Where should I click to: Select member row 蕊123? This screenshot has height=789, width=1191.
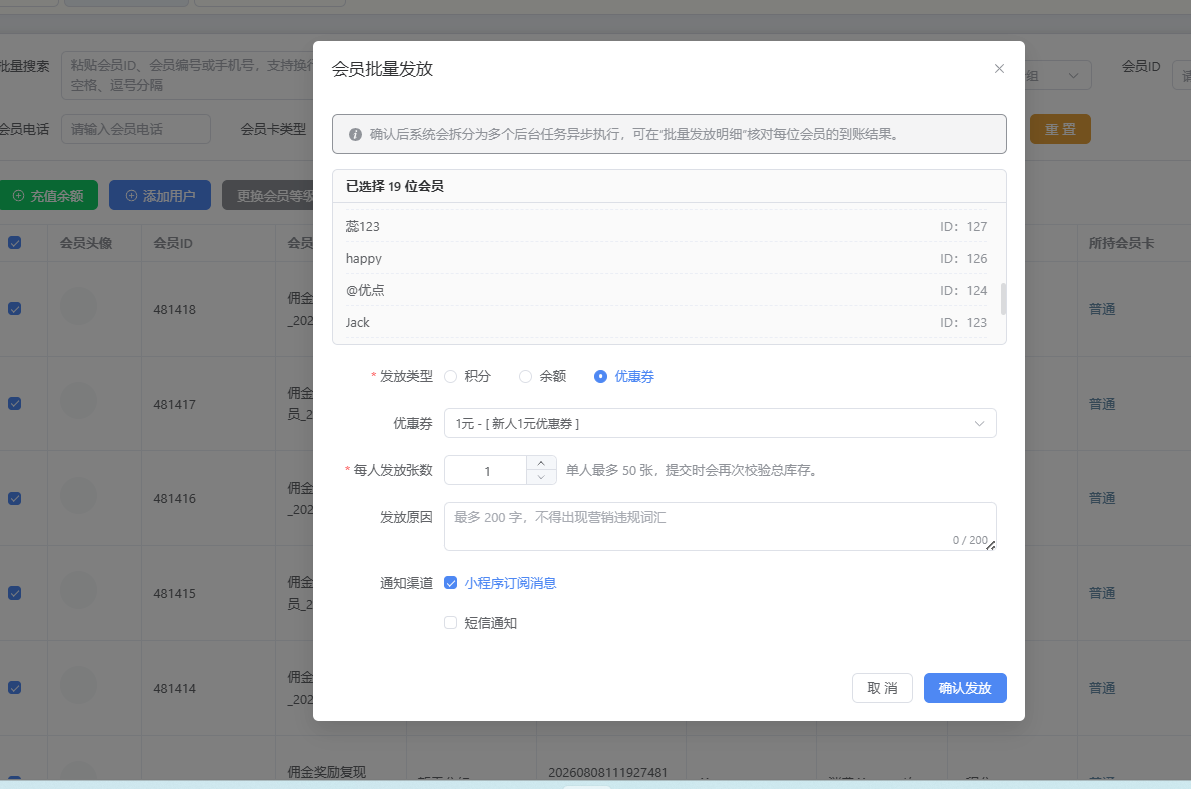pos(666,226)
